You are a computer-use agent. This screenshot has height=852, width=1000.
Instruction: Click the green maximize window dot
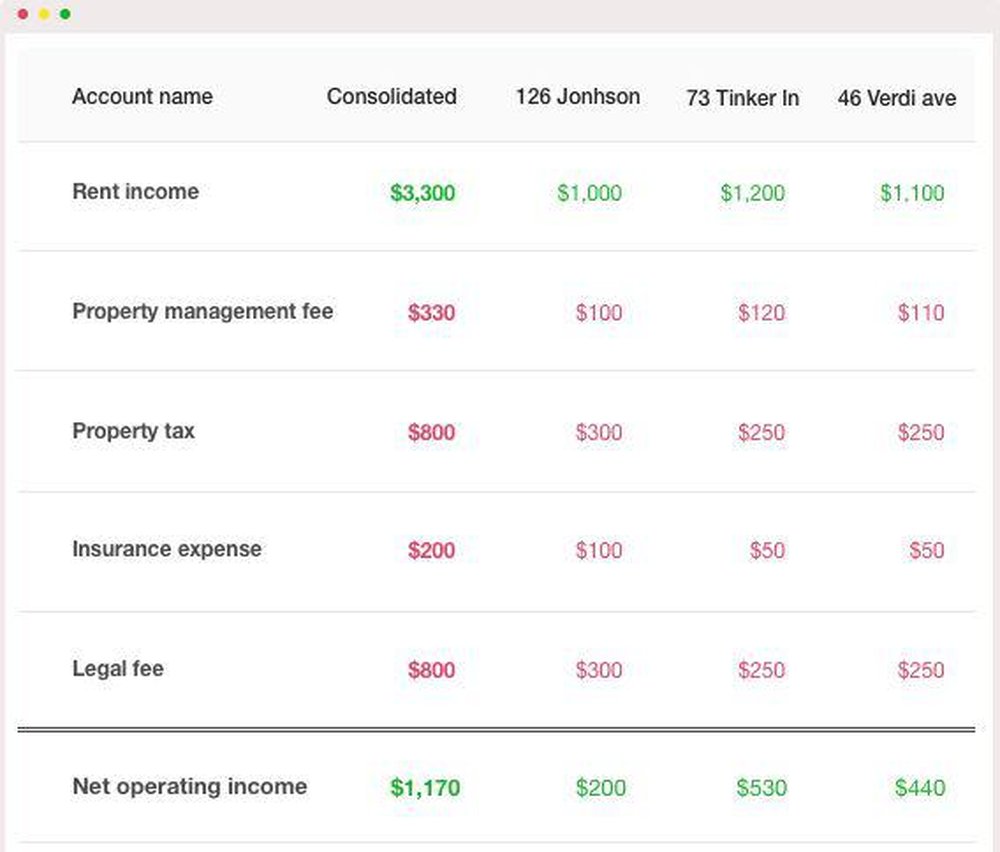tap(65, 14)
